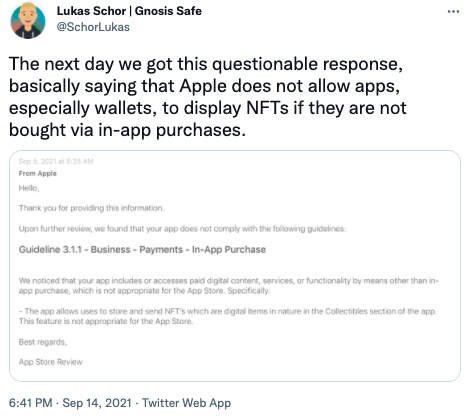Click the line about storing and sending NFT's
This screenshot has height=418, width=468.
(228, 311)
